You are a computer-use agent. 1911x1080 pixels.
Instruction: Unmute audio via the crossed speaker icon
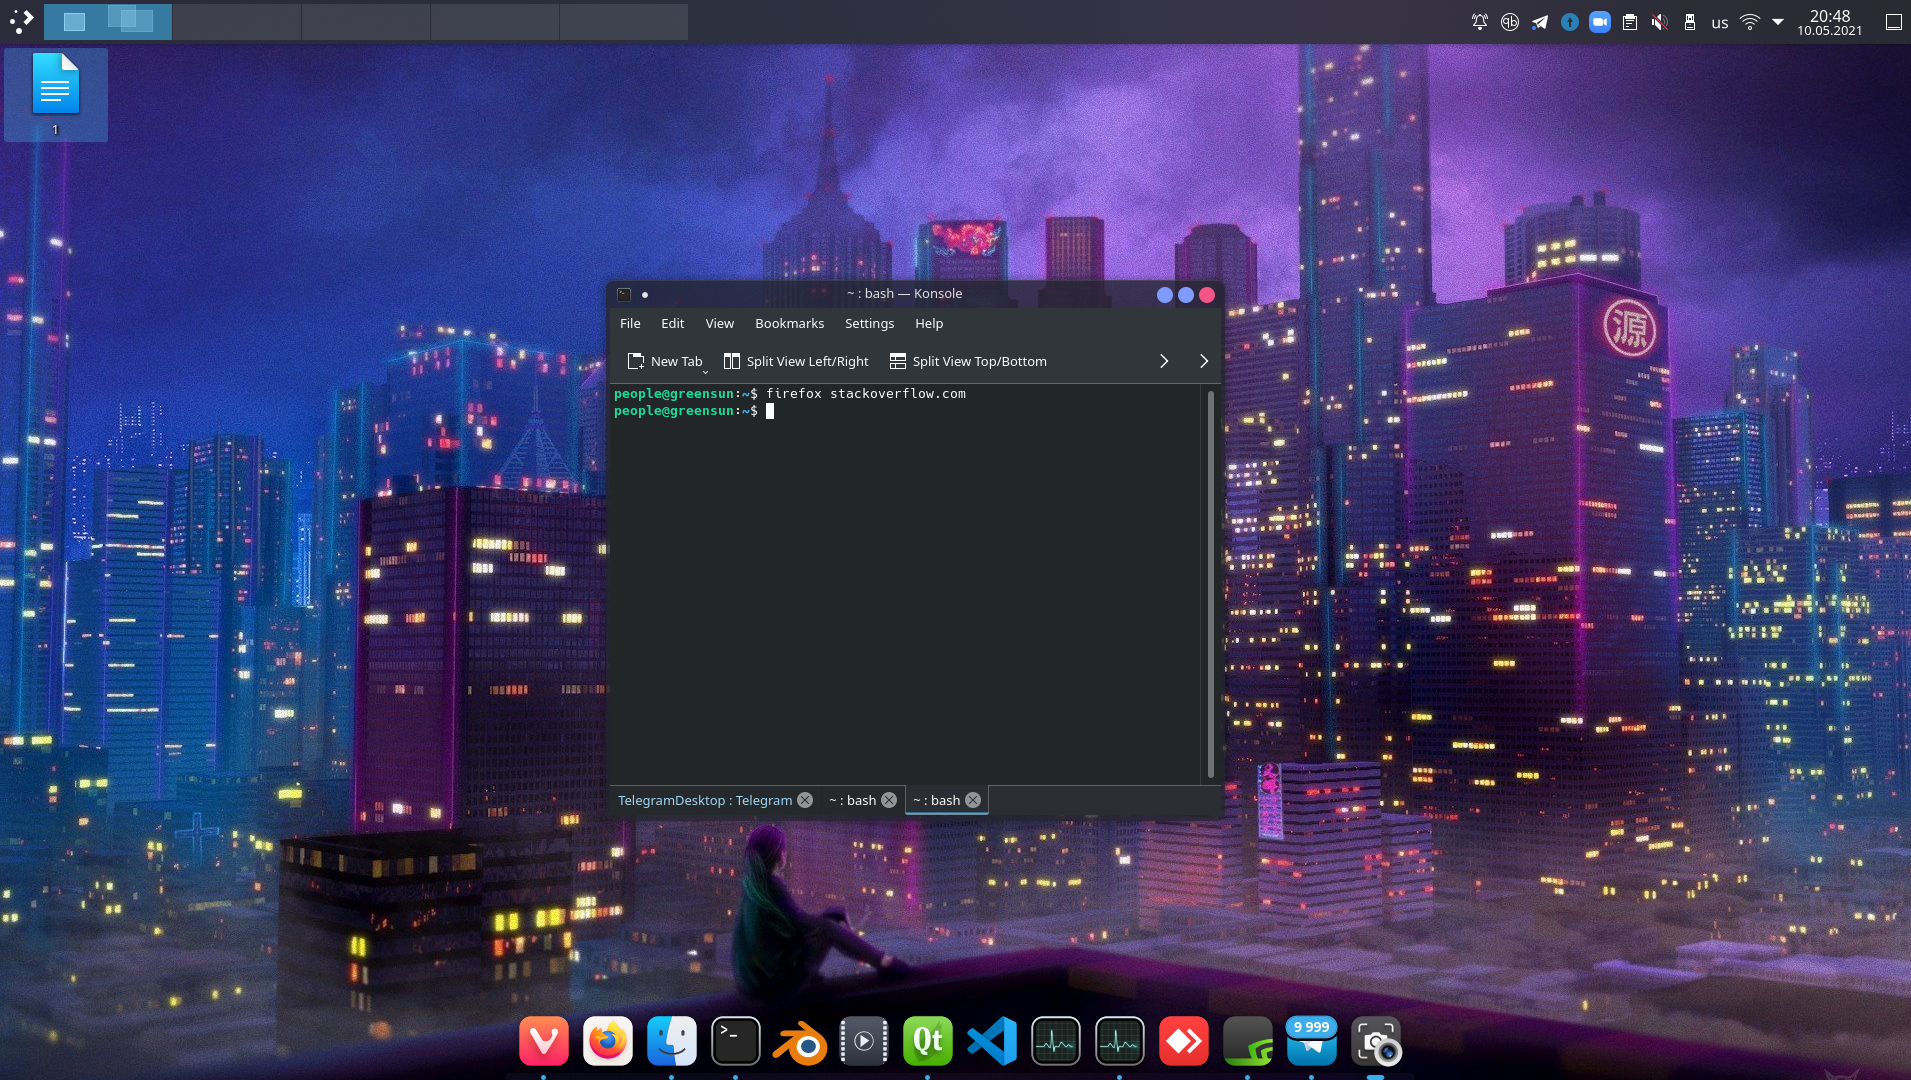tap(1660, 22)
